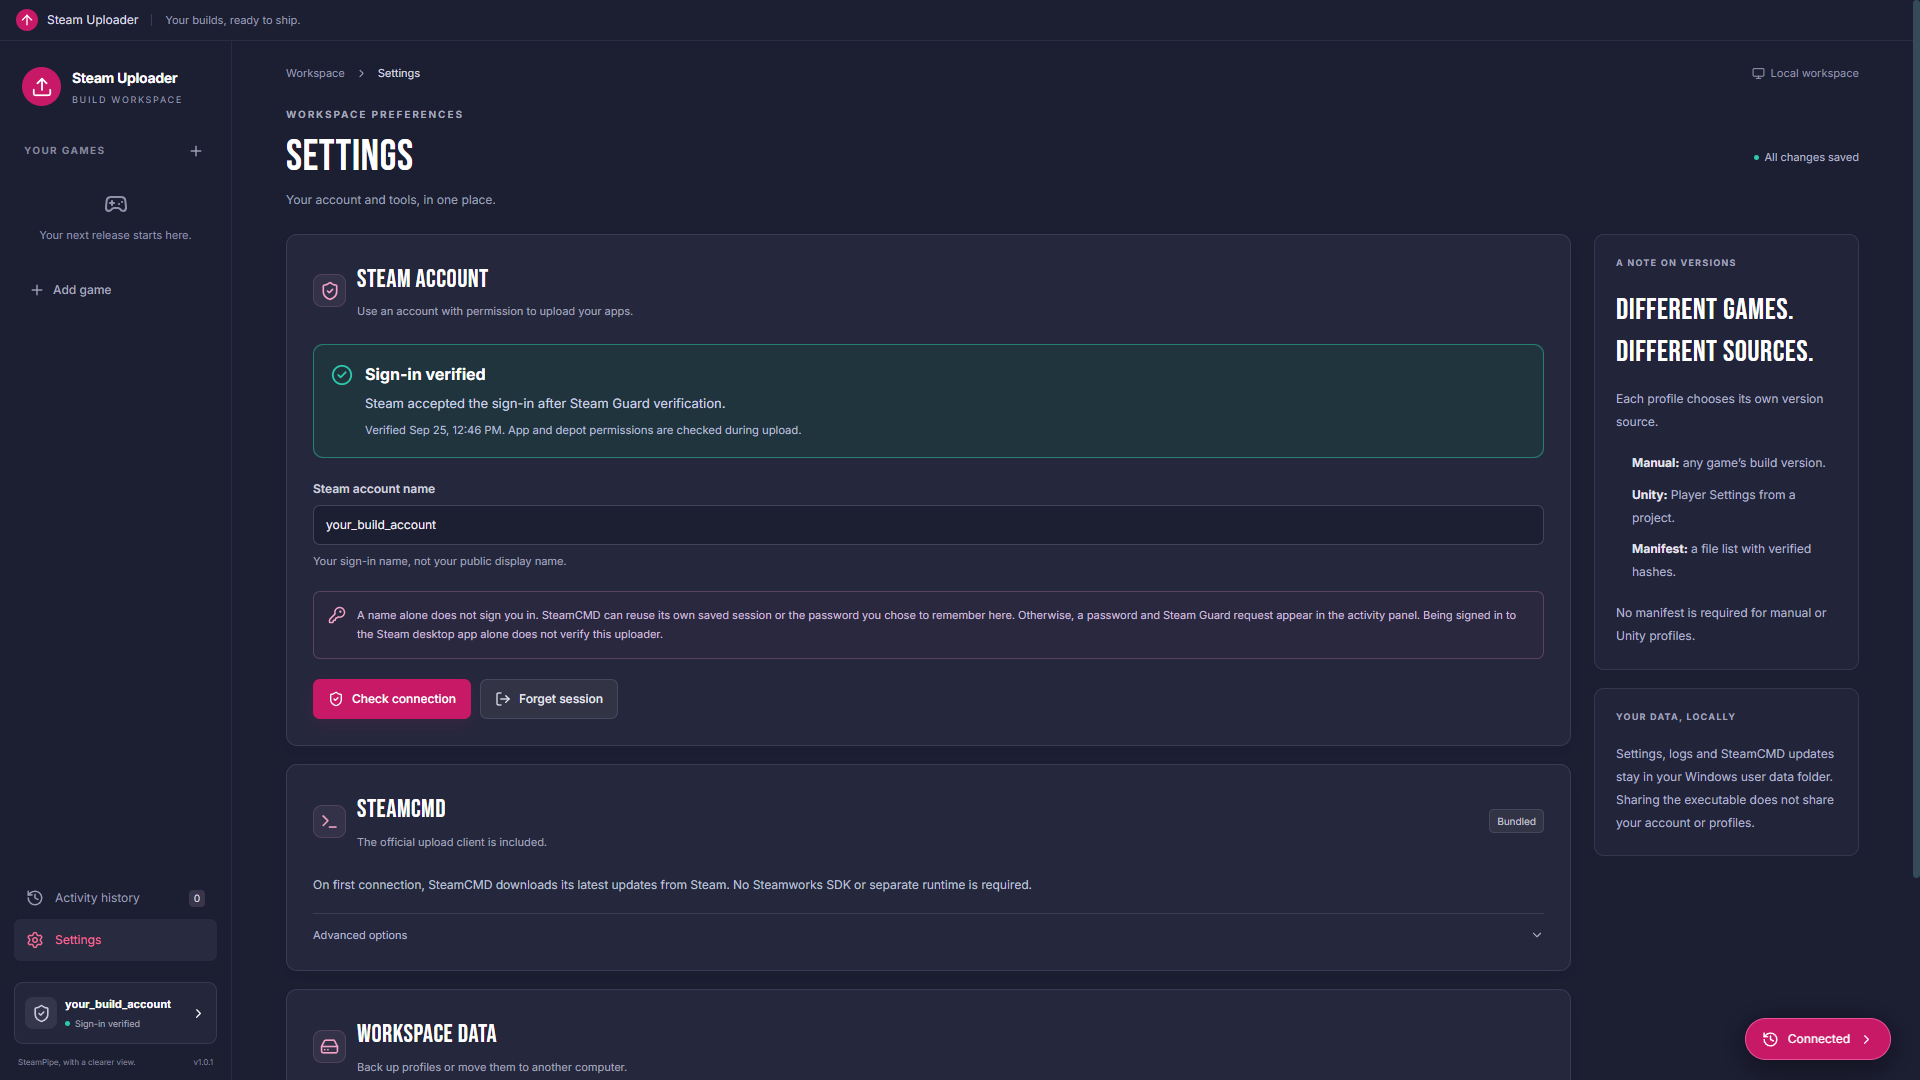The height and width of the screenshot is (1080, 1920).
Task: Select Settings in the sidebar
Action: (x=115, y=940)
